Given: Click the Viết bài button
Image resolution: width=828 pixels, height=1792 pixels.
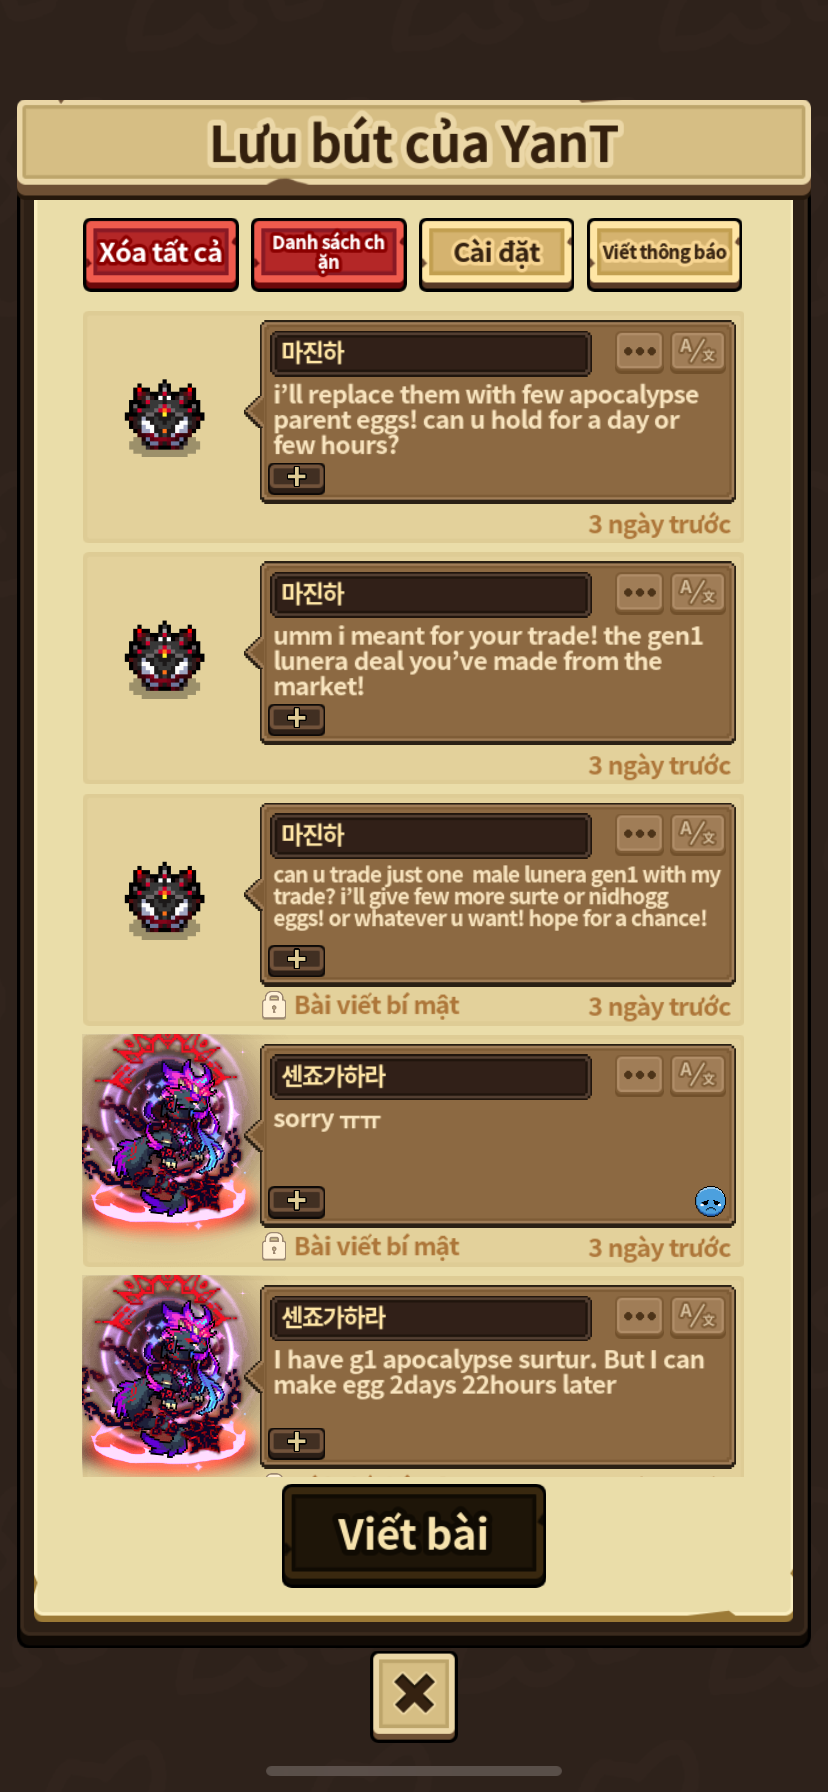Looking at the screenshot, I should point(414,1535).
